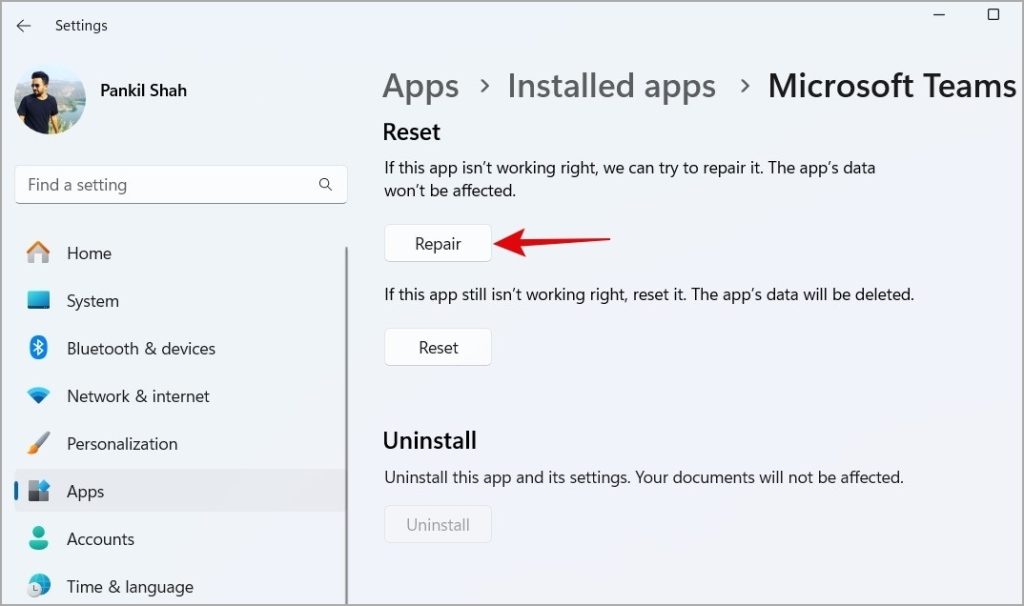This screenshot has height=606, width=1024.
Task: Click the Settings window title text
Action: (x=81, y=25)
